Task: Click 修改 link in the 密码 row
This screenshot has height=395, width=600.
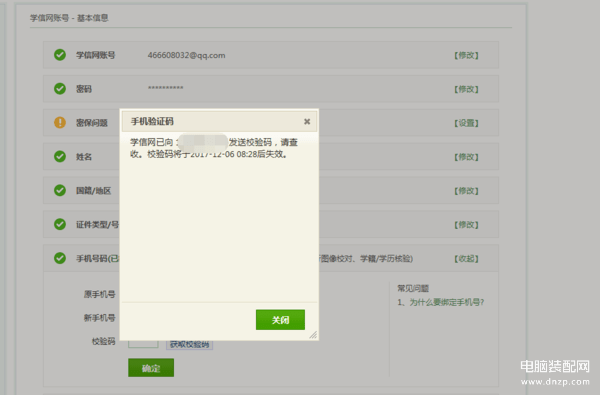Action: [x=466, y=89]
